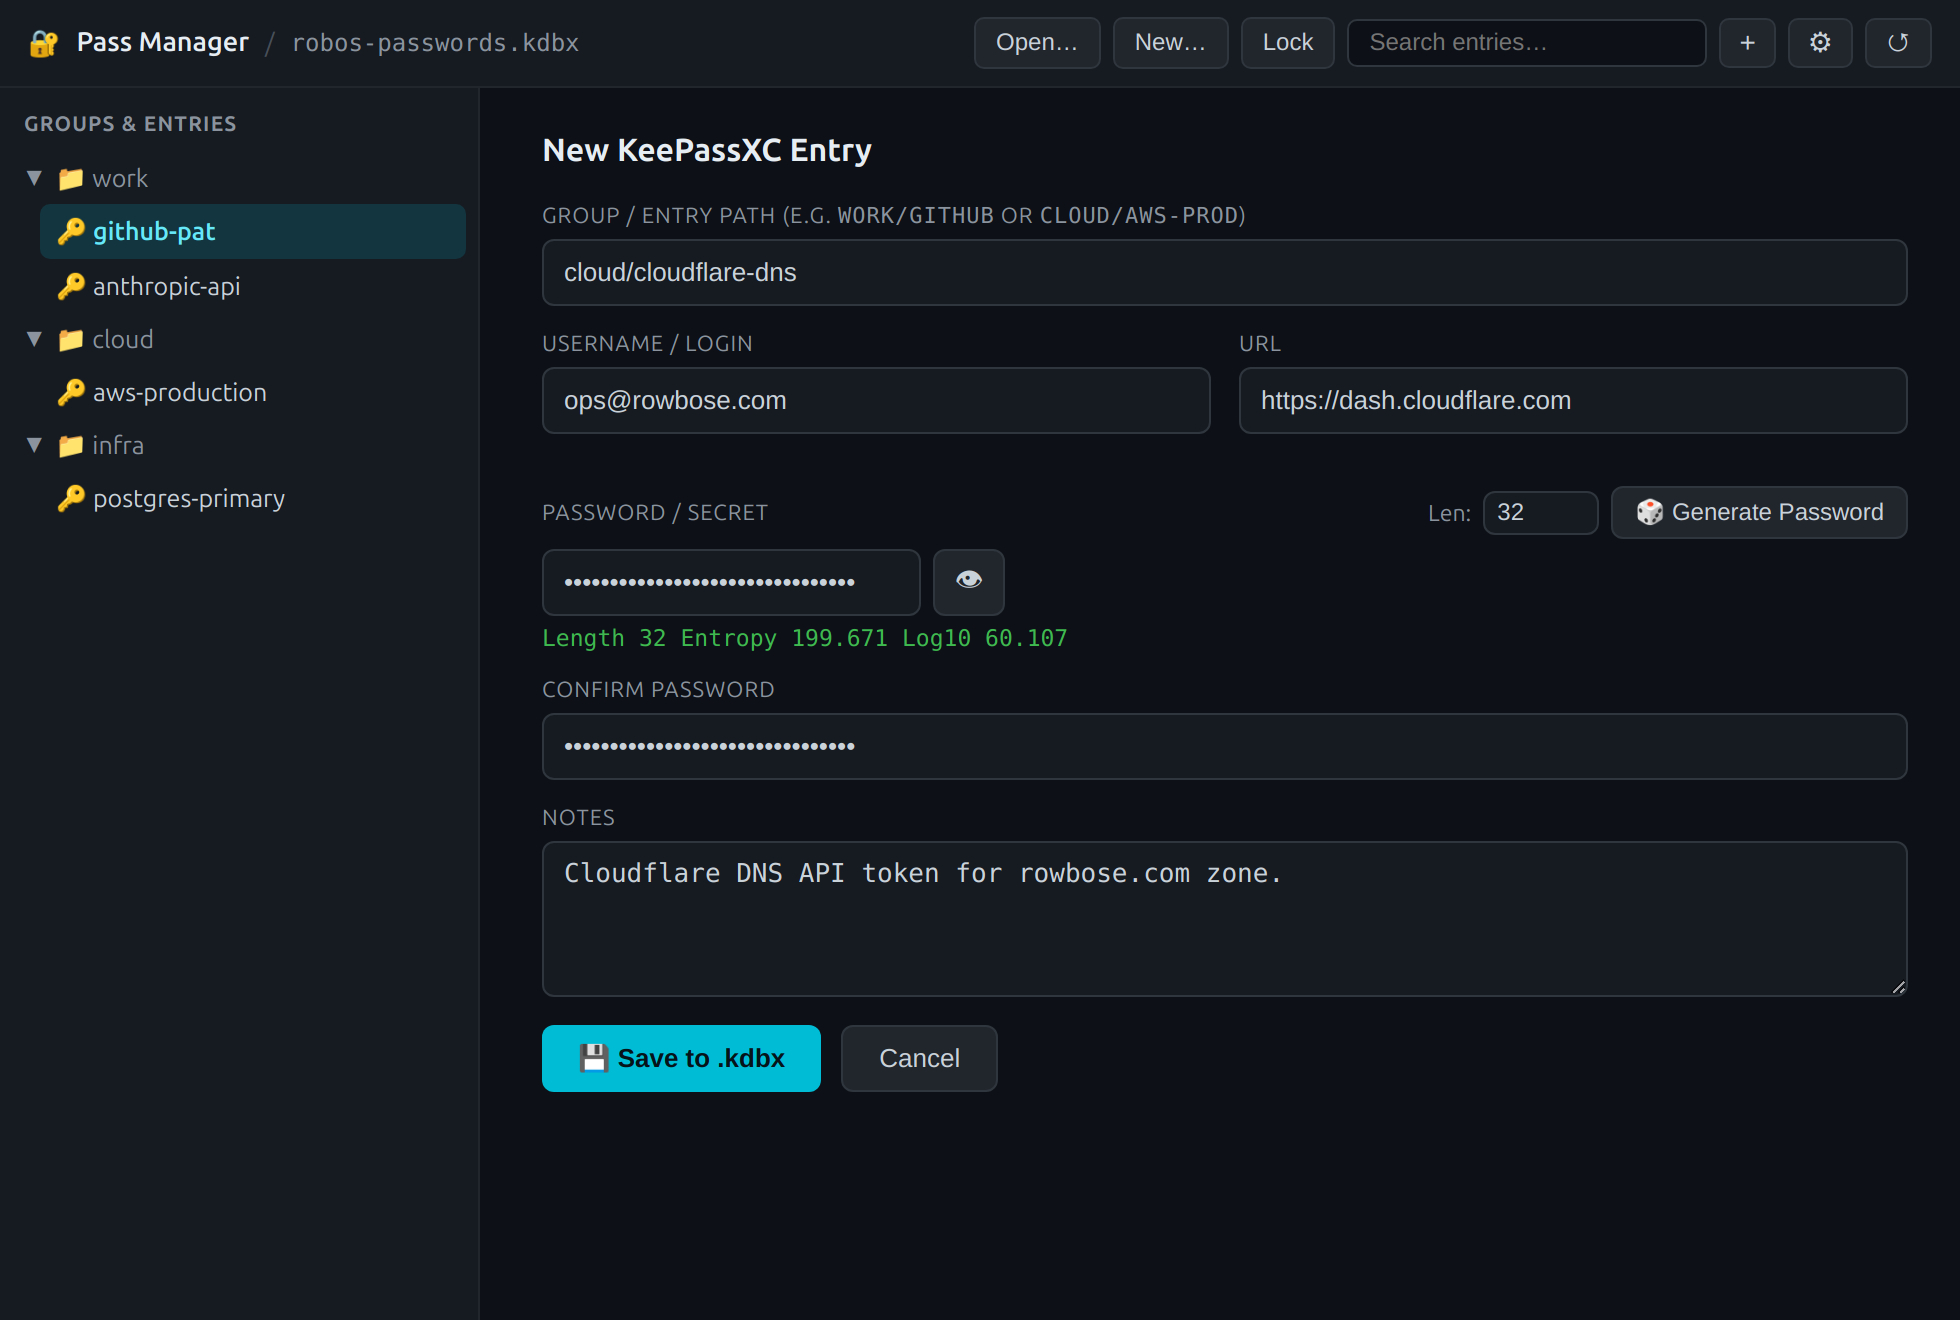Select the work group label
This screenshot has height=1320, width=1960.
pos(120,179)
